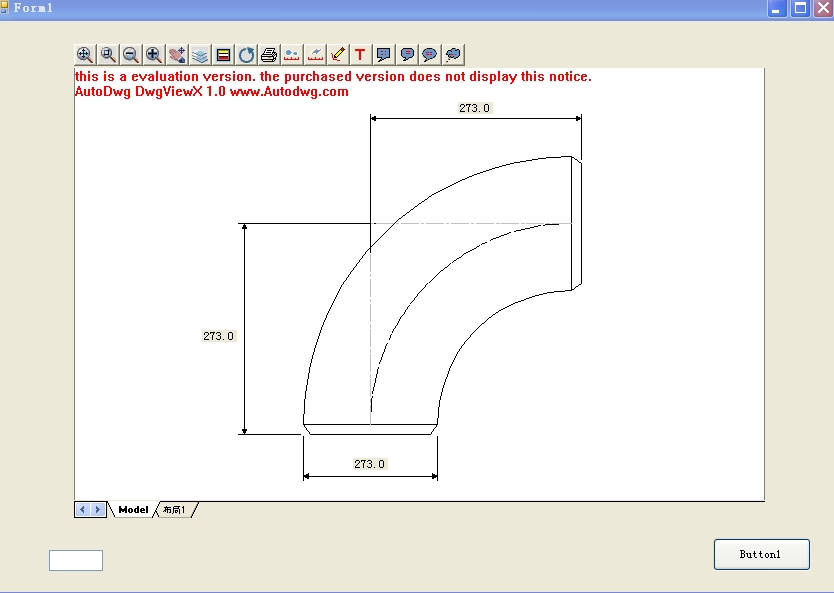Maximize the Form1 window

tap(800, 9)
